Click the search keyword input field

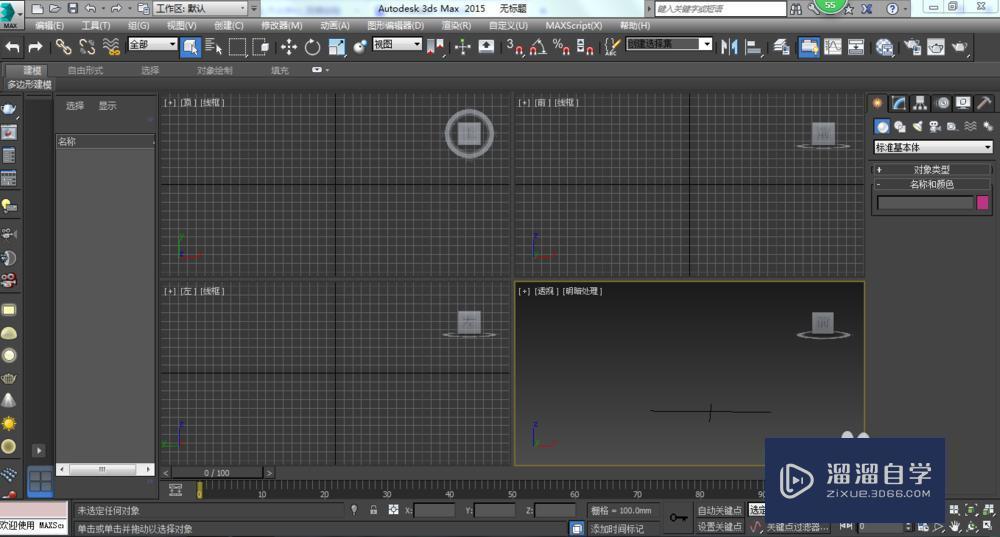point(721,9)
